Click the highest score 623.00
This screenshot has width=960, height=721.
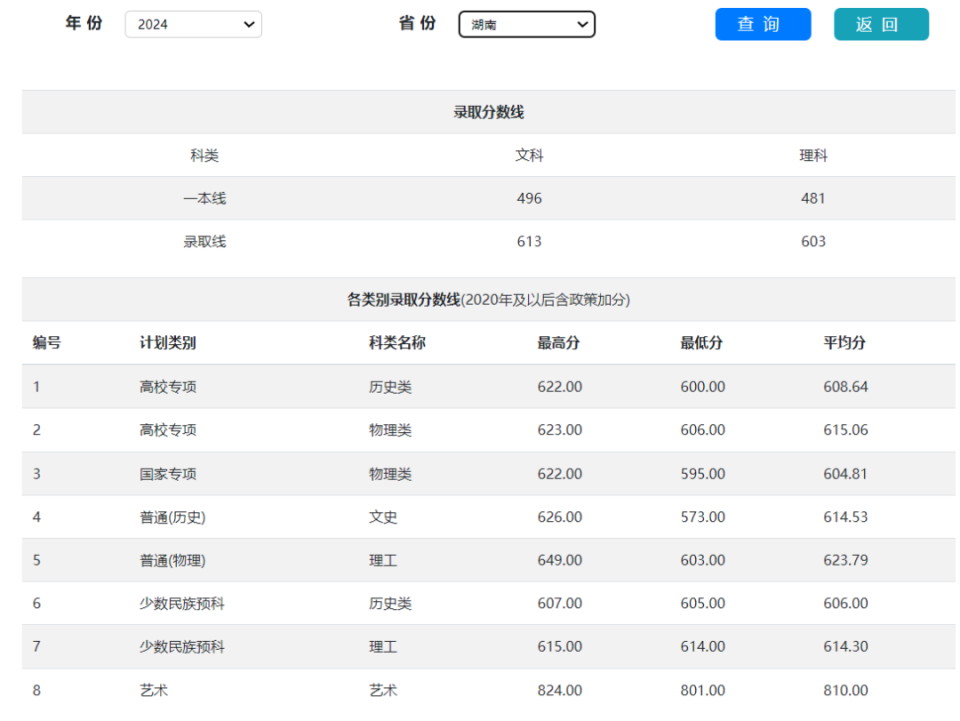[x=560, y=430]
